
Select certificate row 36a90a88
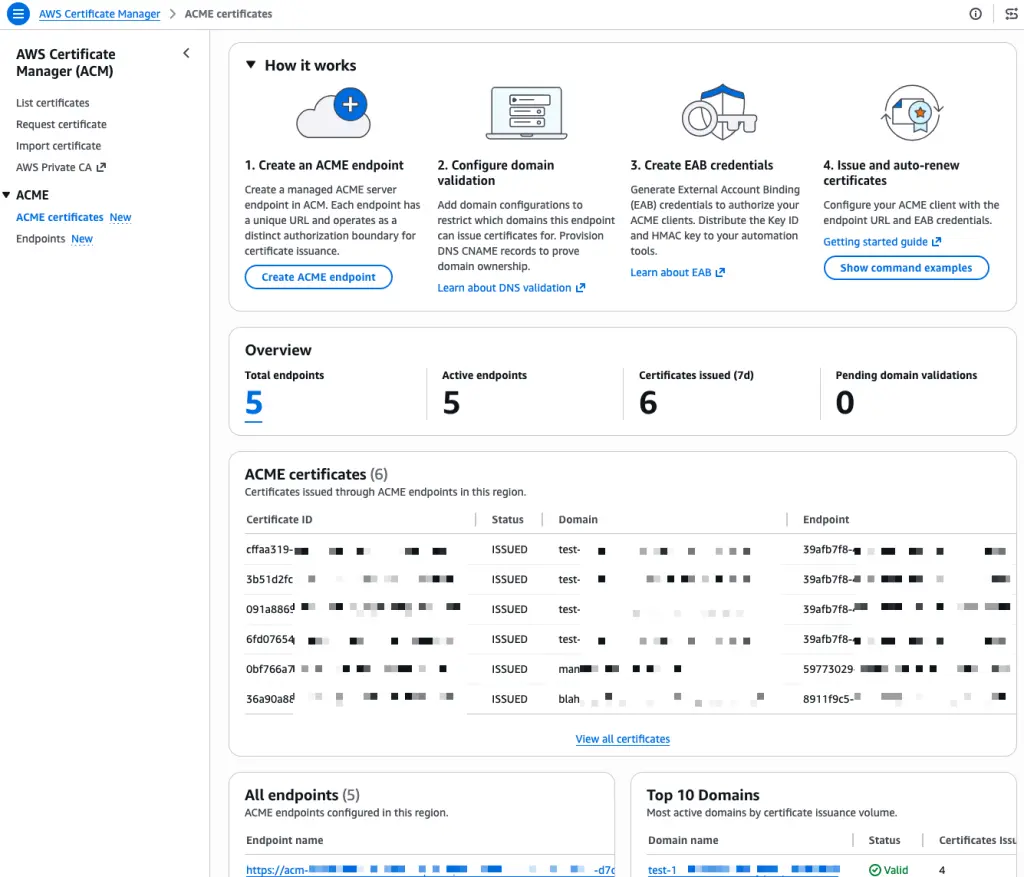point(630,699)
